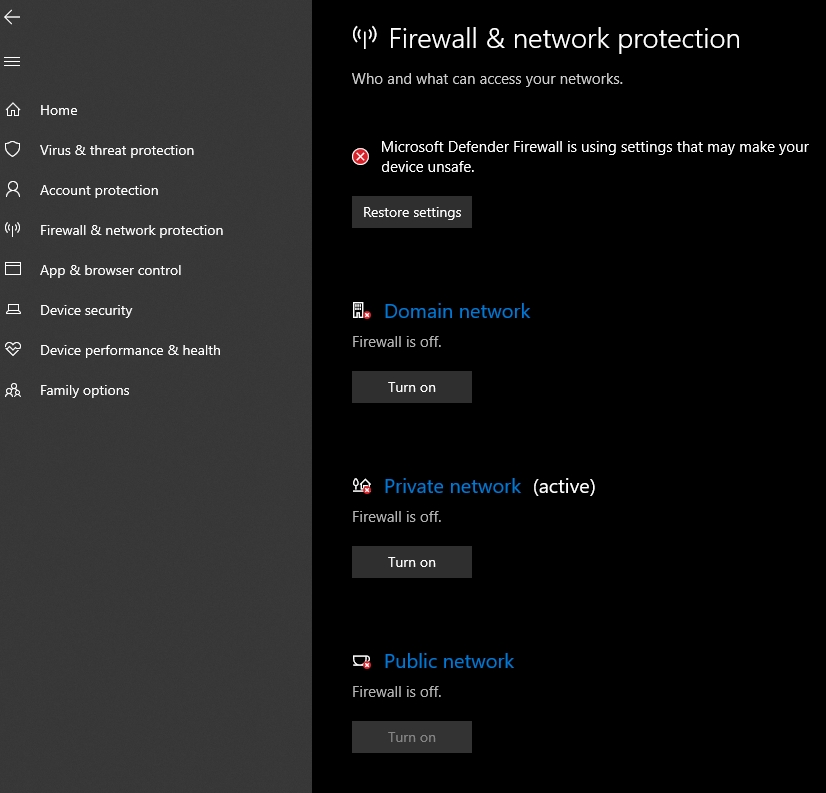This screenshot has width=826, height=793.
Task: Click the Account protection person icon
Action: tap(13, 190)
